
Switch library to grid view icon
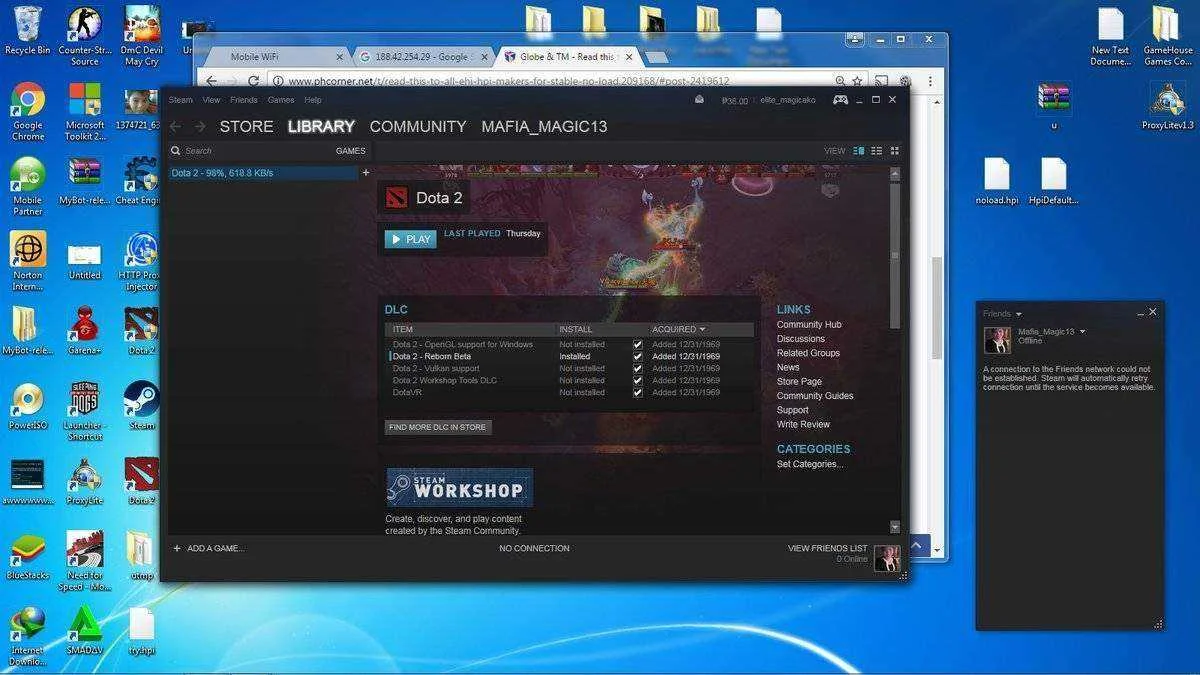pyautogui.click(x=895, y=151)
